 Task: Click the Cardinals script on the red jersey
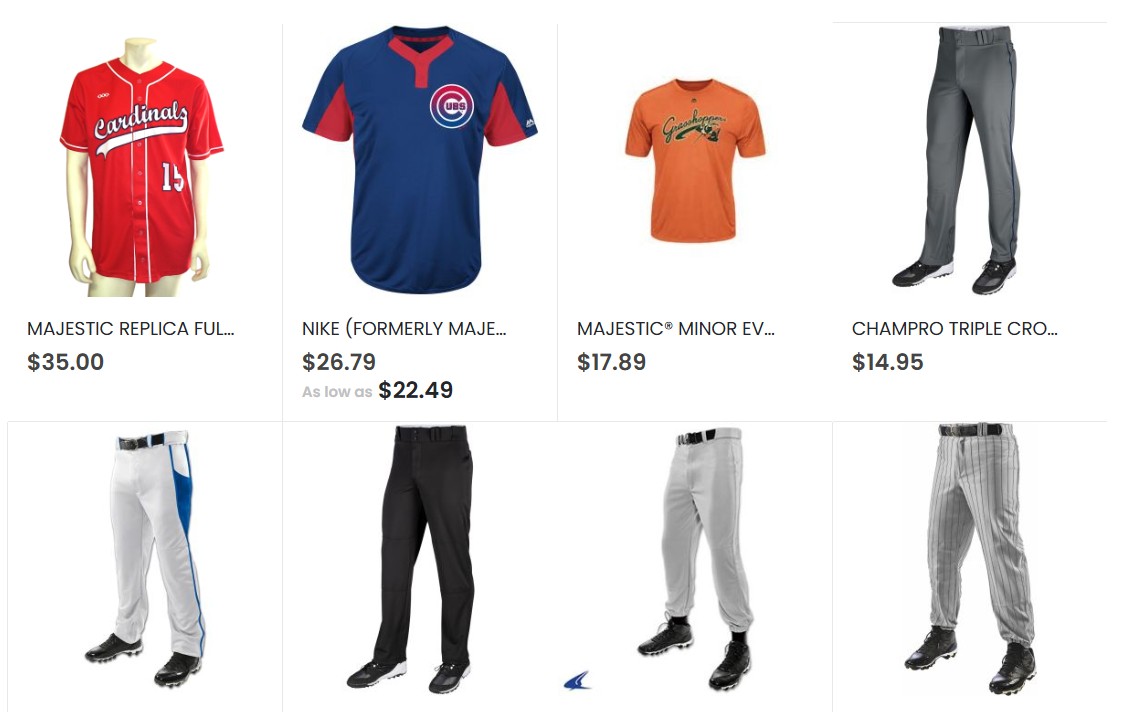point(141,126)
